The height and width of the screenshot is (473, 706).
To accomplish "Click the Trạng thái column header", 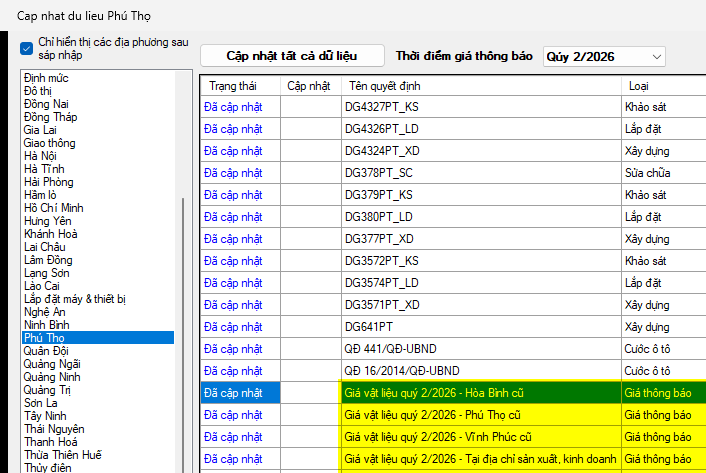I will (x=232, y=86).
